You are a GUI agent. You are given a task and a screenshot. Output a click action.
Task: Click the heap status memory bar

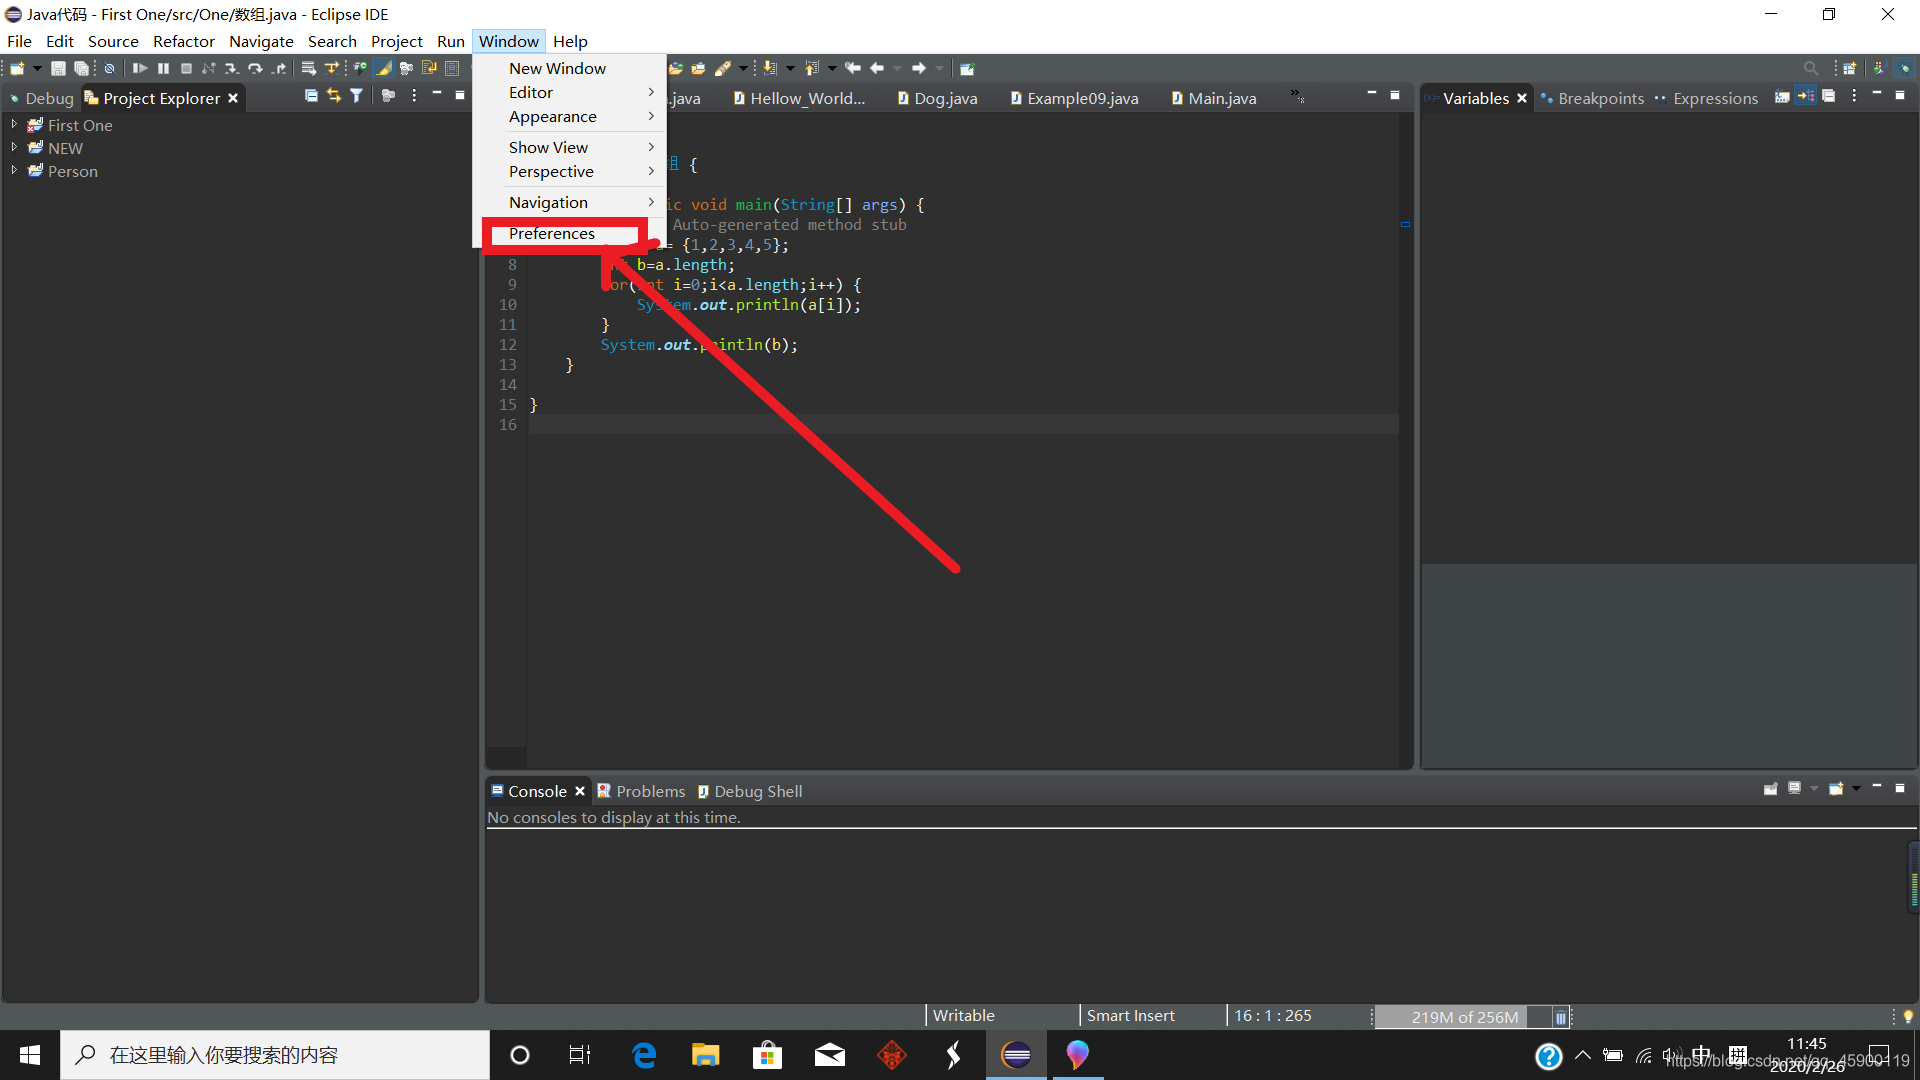tap(1464, 1017)
